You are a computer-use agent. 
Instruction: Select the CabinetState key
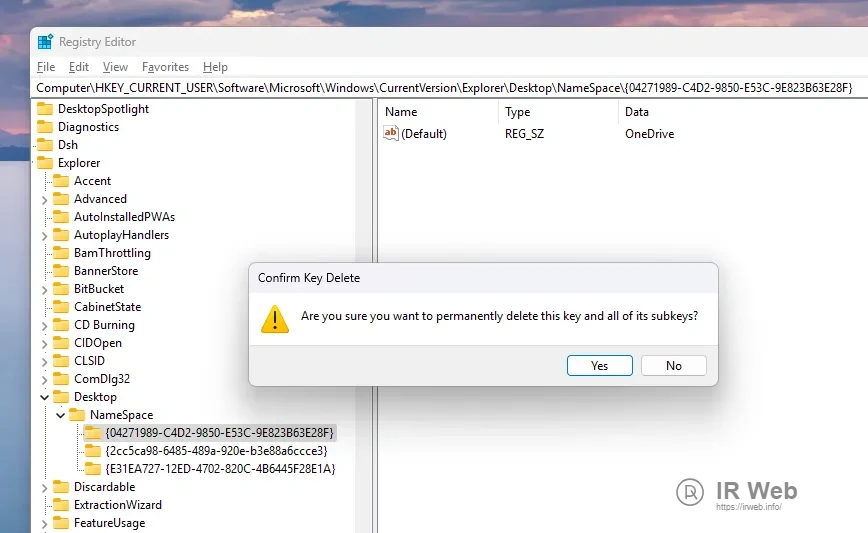tap(107, 307)
